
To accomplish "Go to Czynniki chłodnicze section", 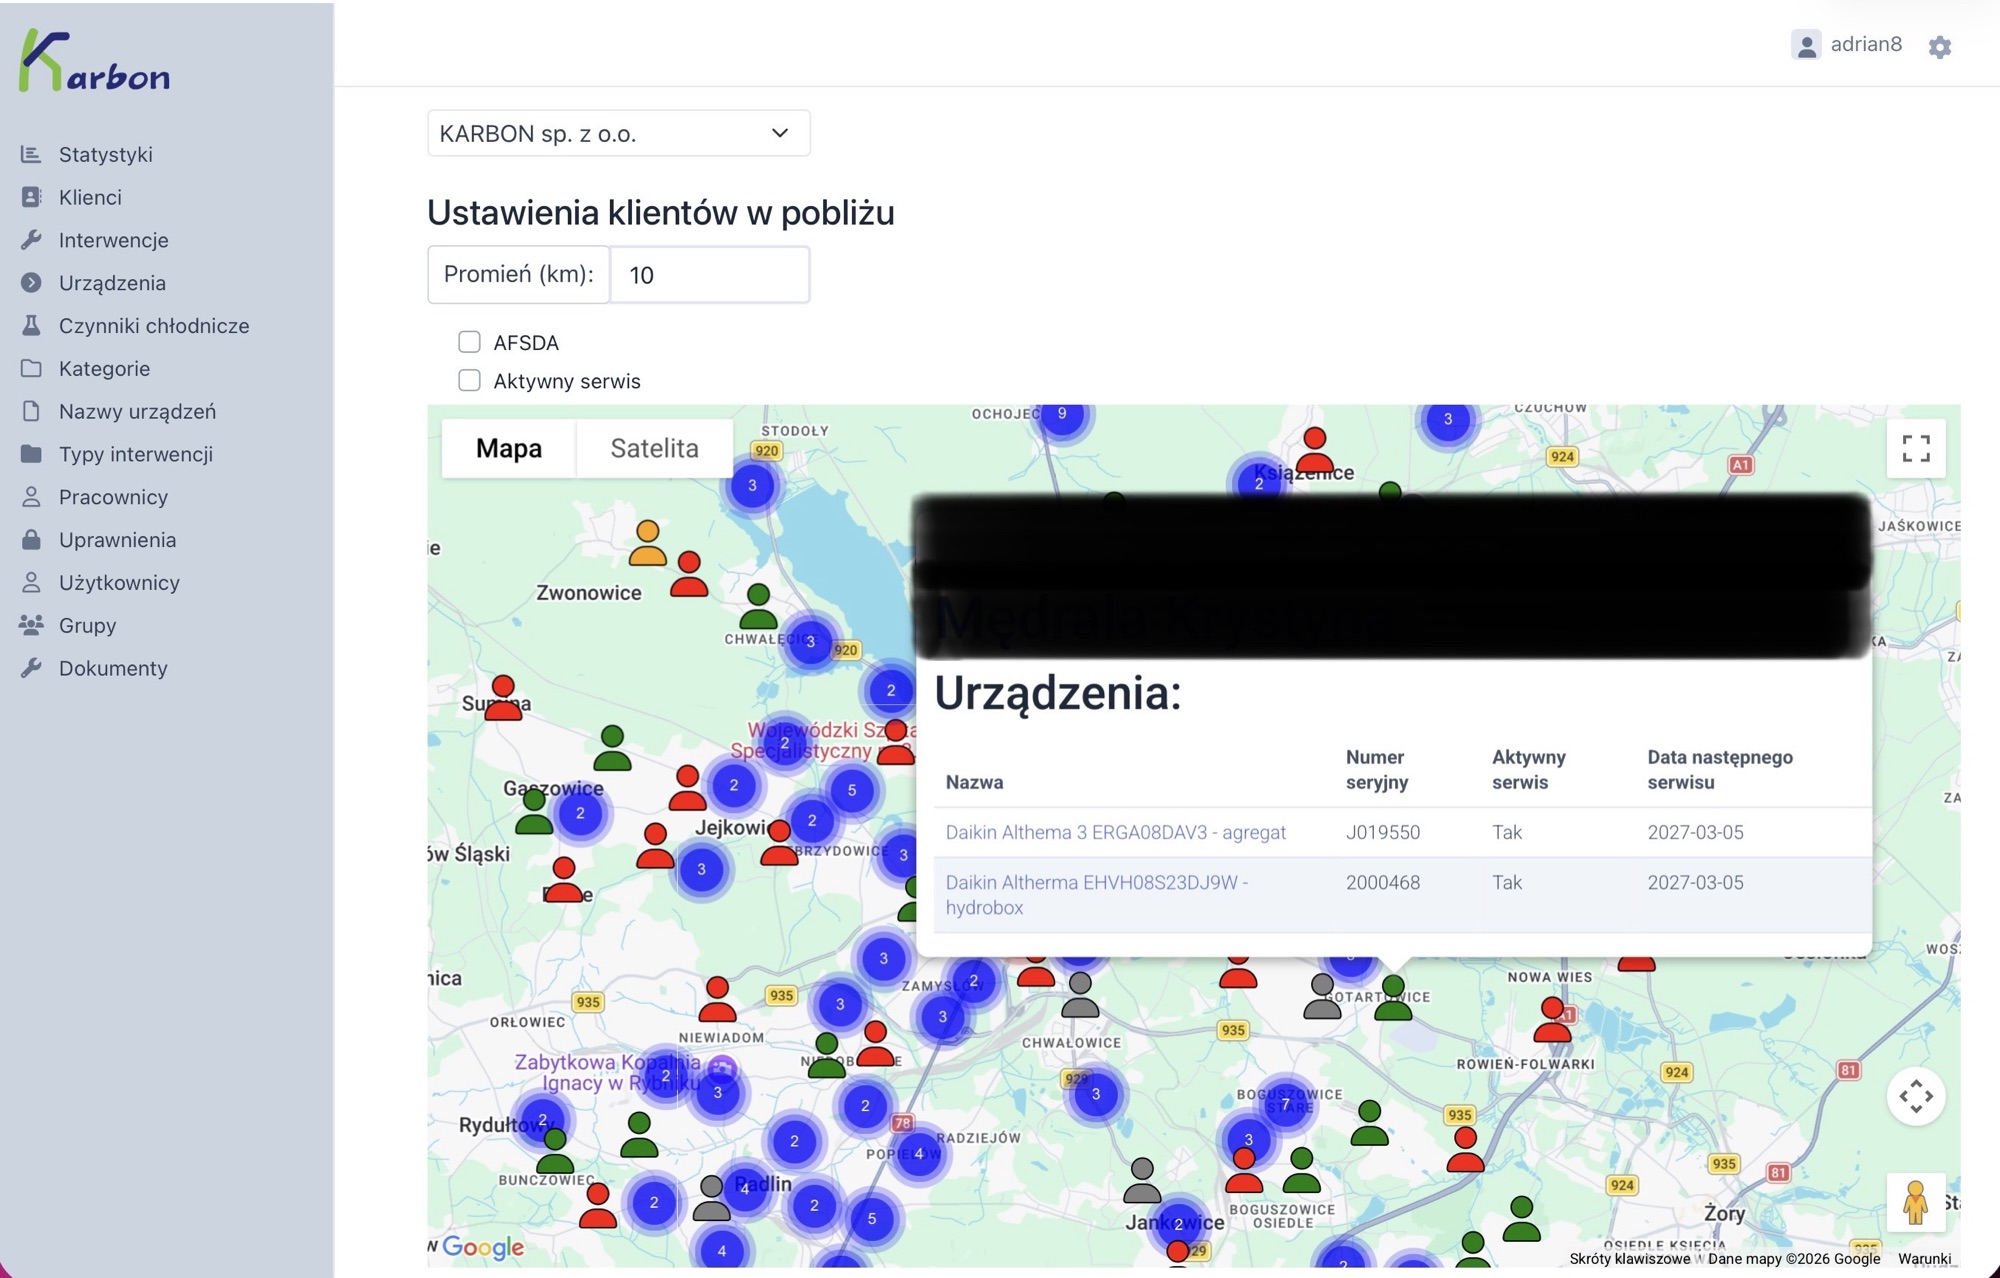I will (153, 326).
